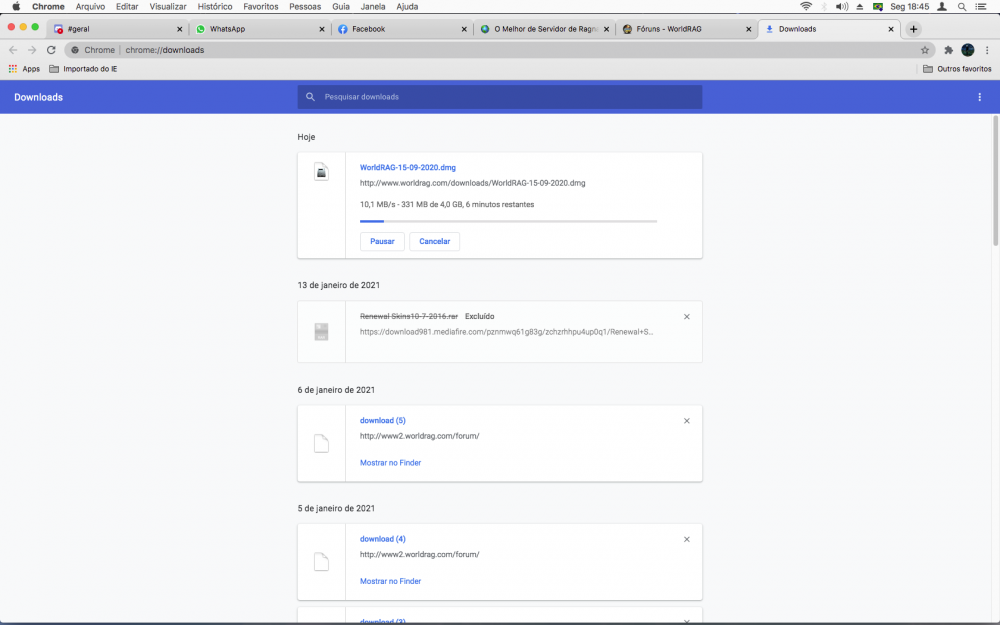Open the volume control in menu bar

(x=842, y=6)
